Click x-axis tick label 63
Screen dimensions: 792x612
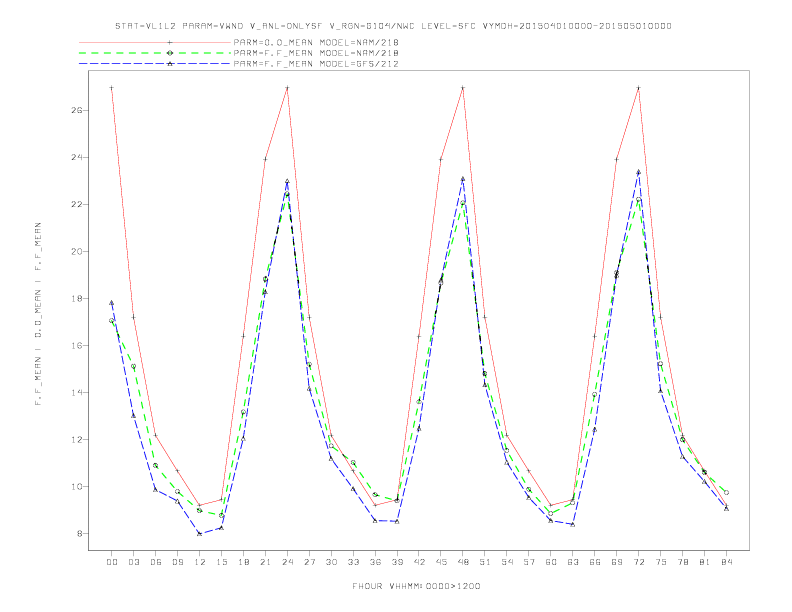coord(573,562)
